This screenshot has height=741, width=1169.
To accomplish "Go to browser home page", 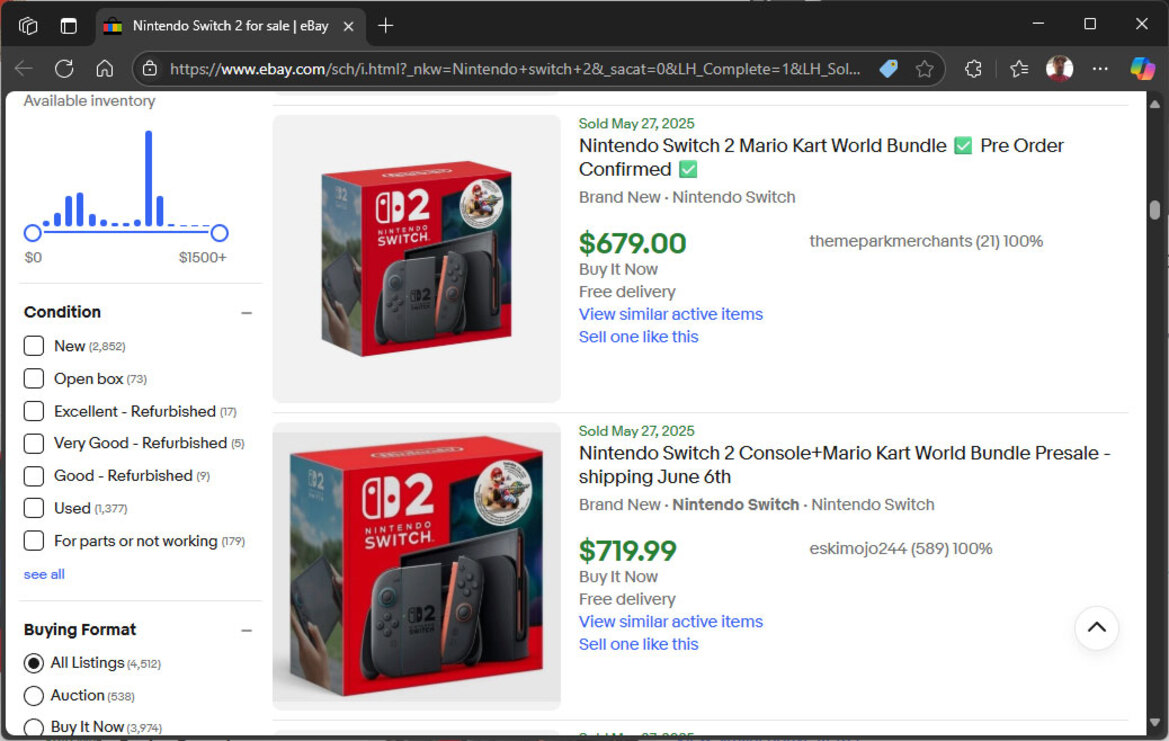I will [104, 69].
